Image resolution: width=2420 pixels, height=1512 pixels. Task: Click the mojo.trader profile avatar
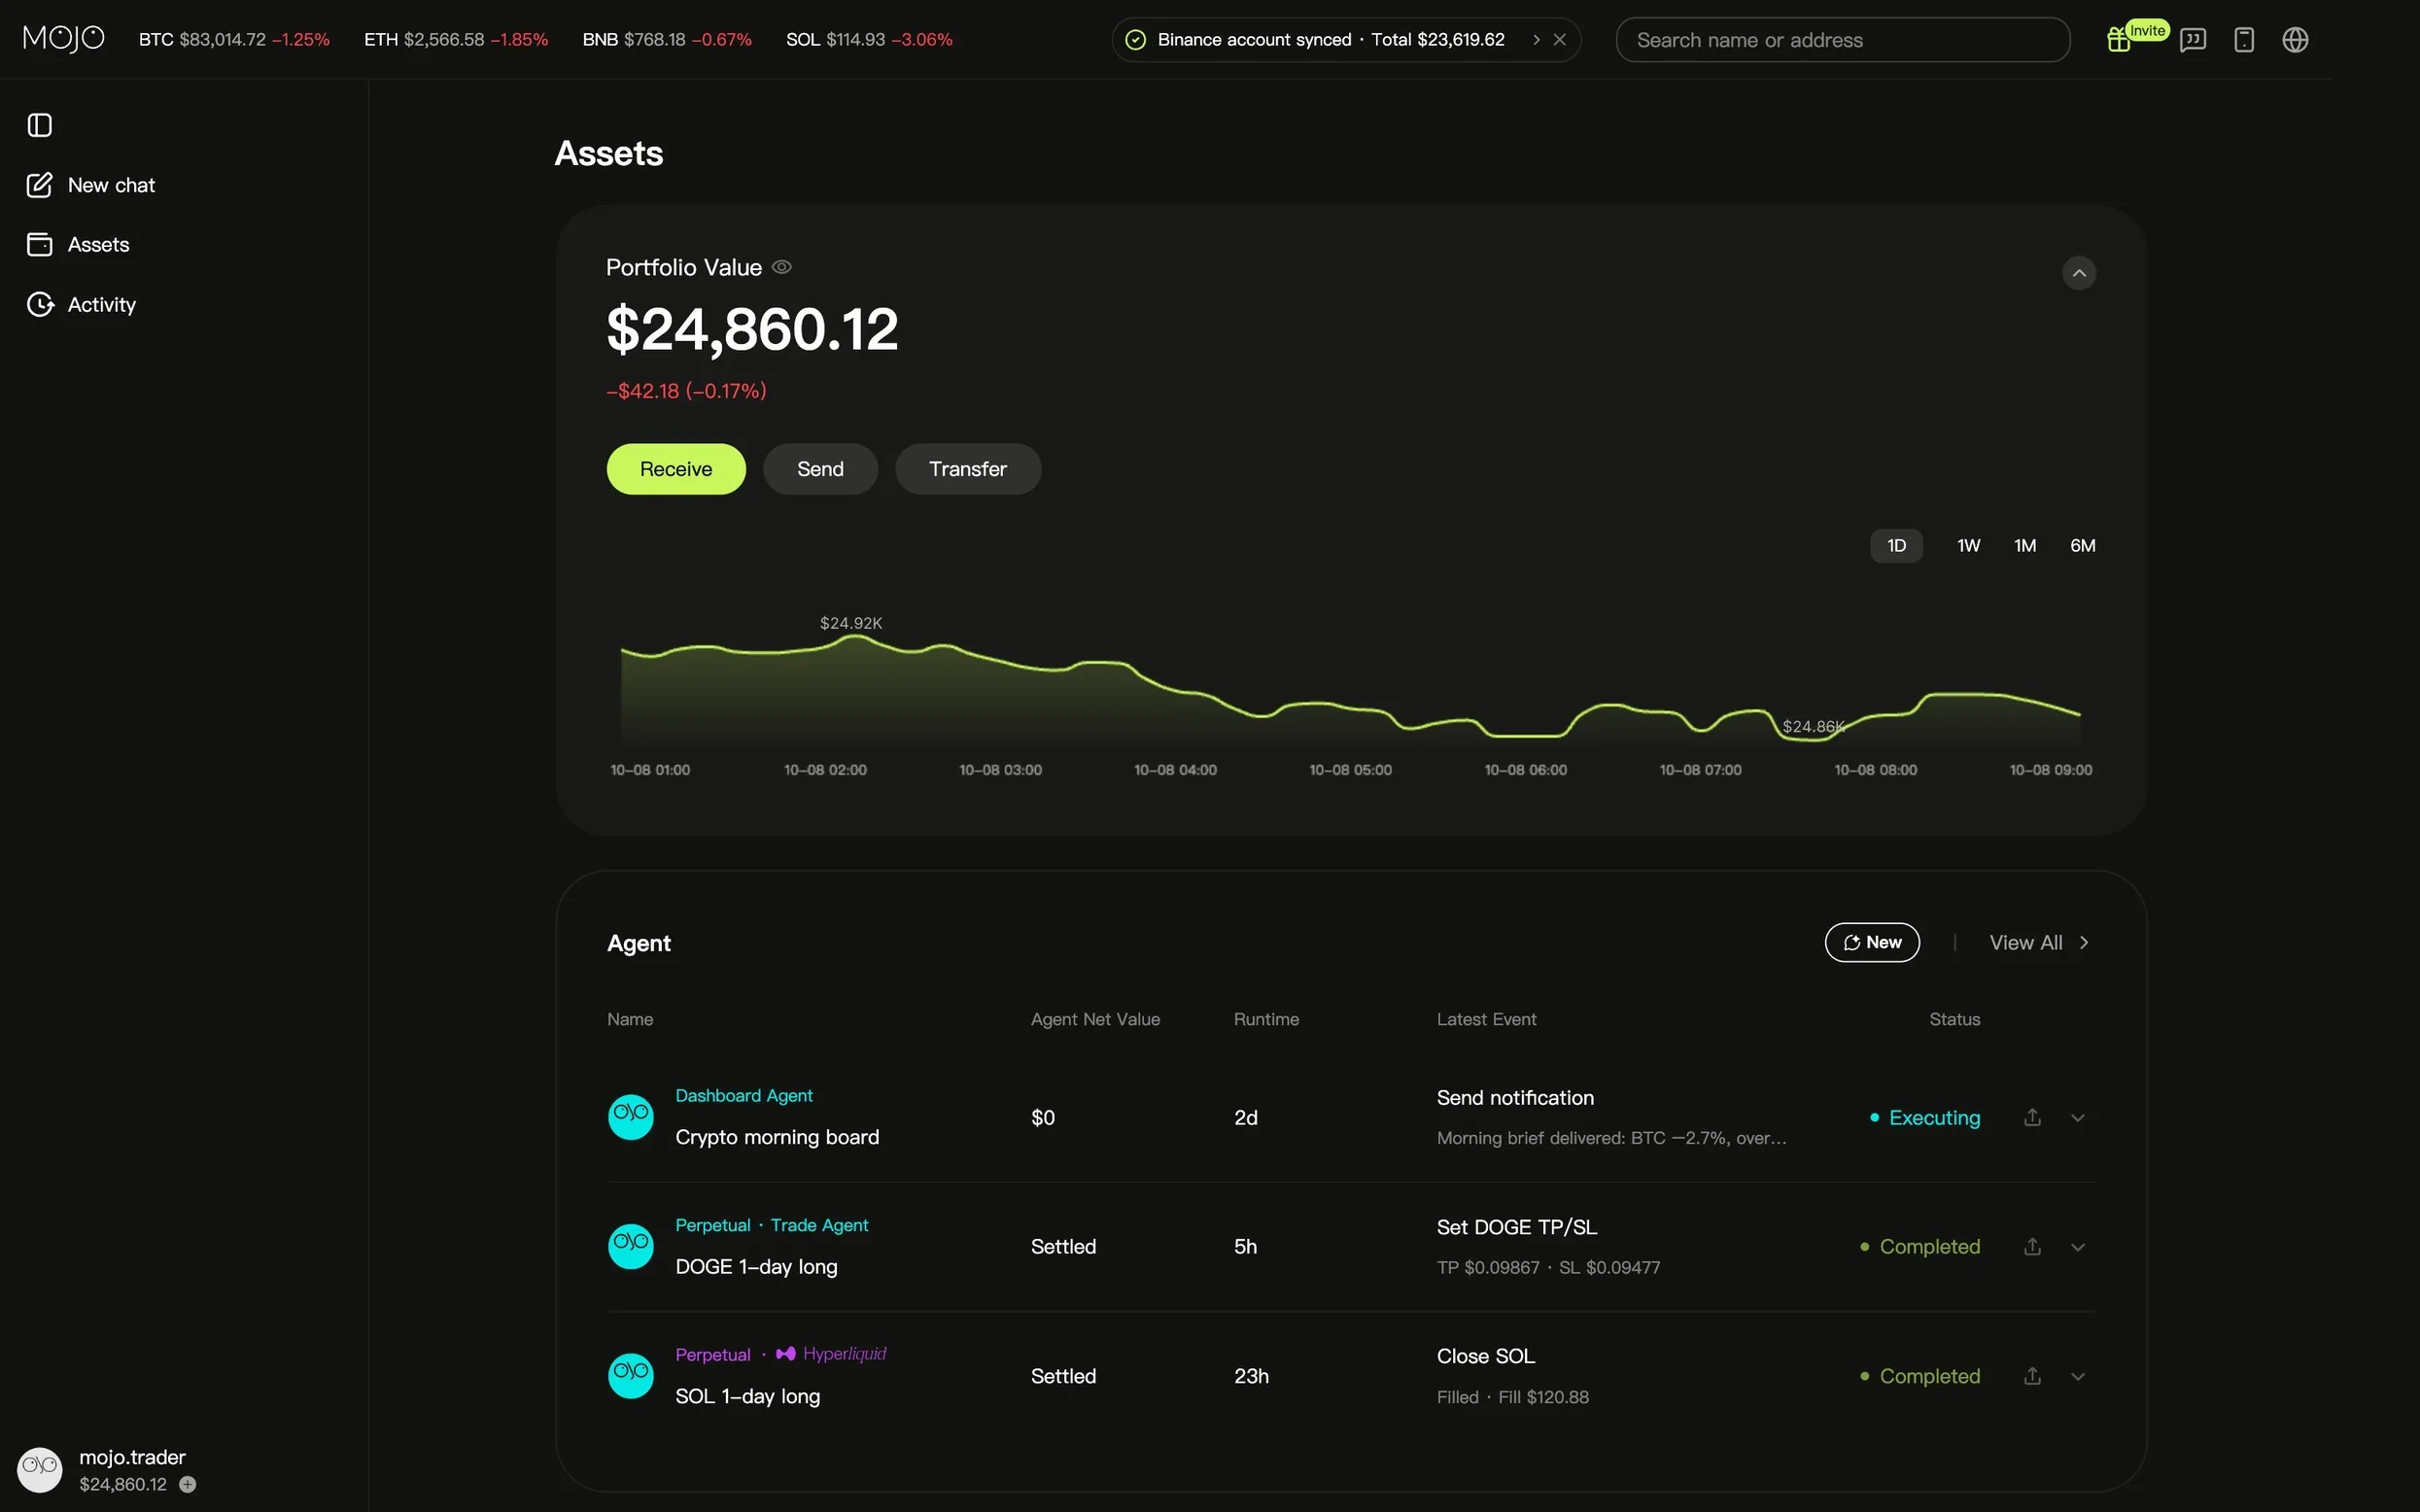(40, 1469)
